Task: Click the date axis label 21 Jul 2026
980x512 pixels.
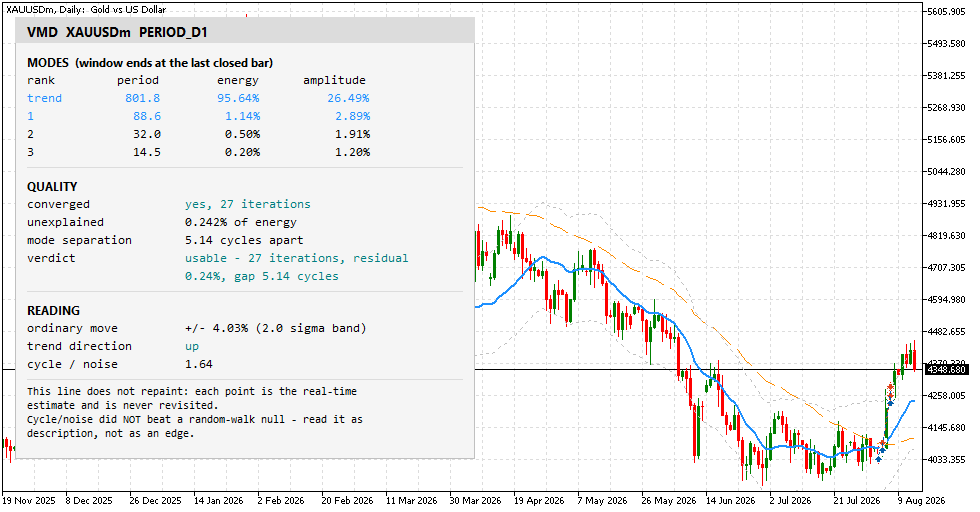Action: pos(856,501)
